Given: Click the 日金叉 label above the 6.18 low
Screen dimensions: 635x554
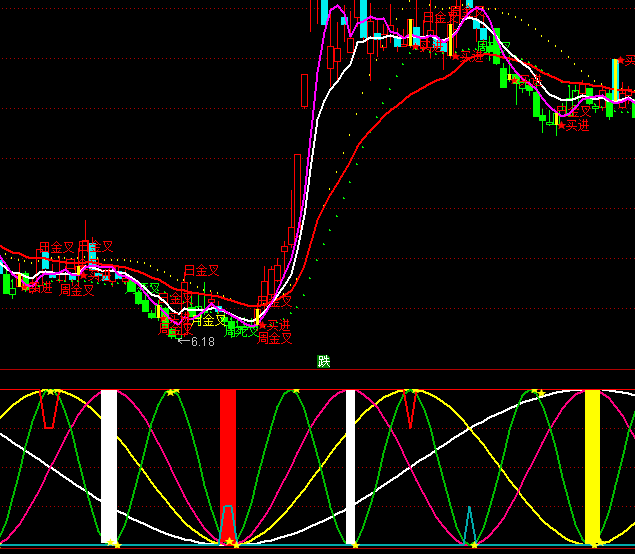Looking at the screenshot, I should click(201, 270).
